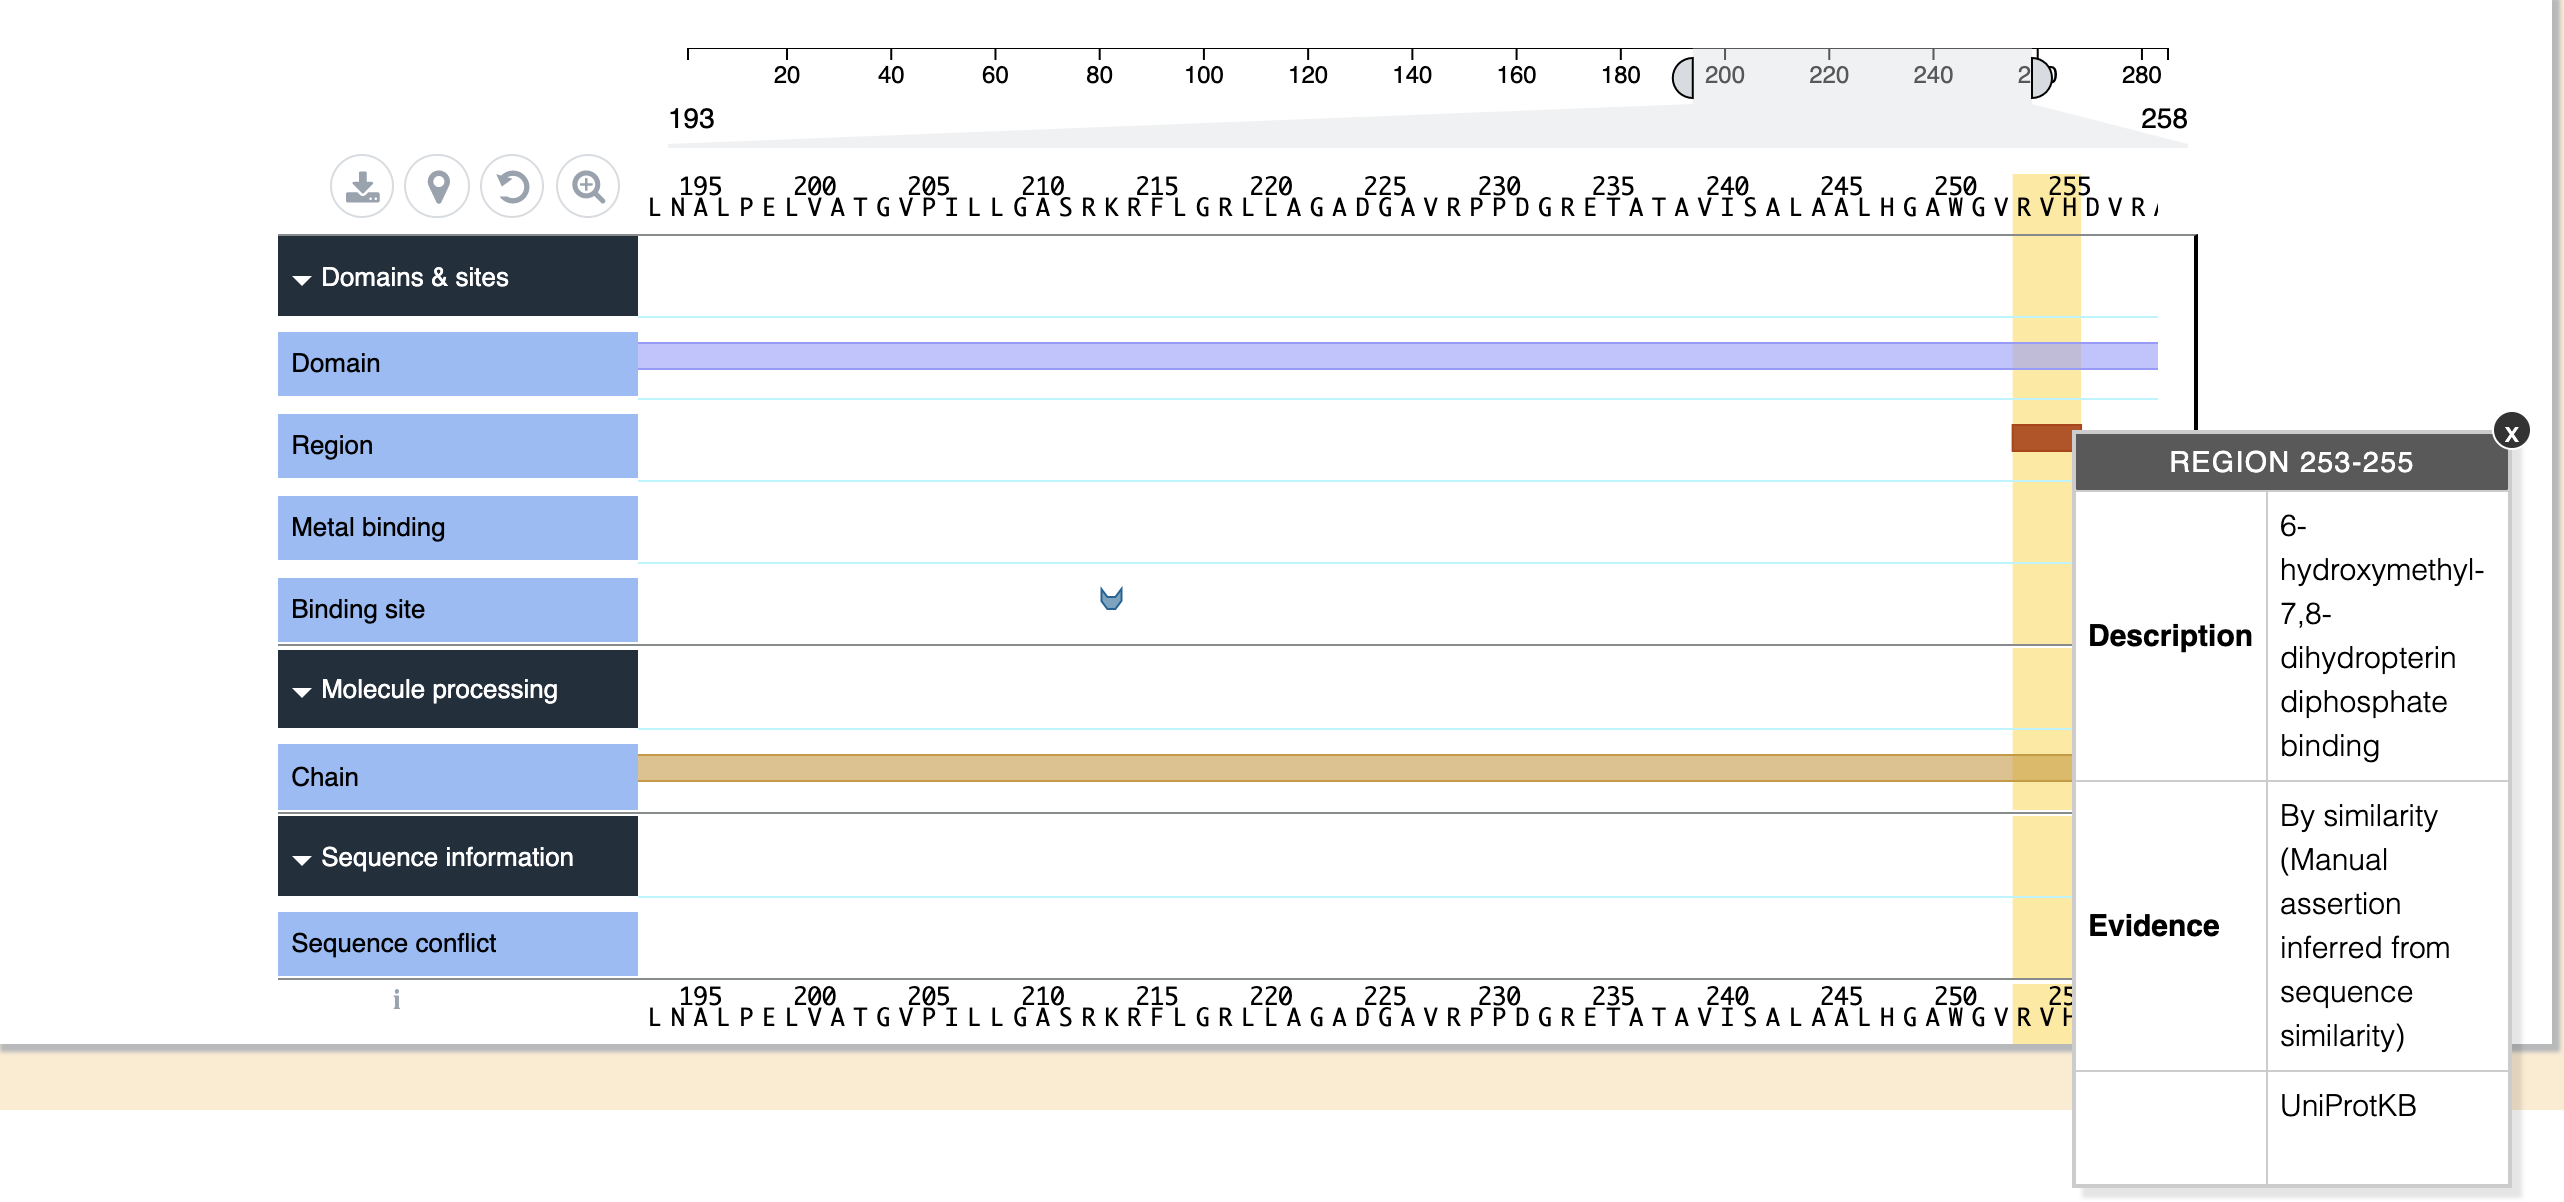This screenshot has height=1202, width=2564.
Task: Click the reset view circular arrow icon
Action: click(x=512, y=187)
